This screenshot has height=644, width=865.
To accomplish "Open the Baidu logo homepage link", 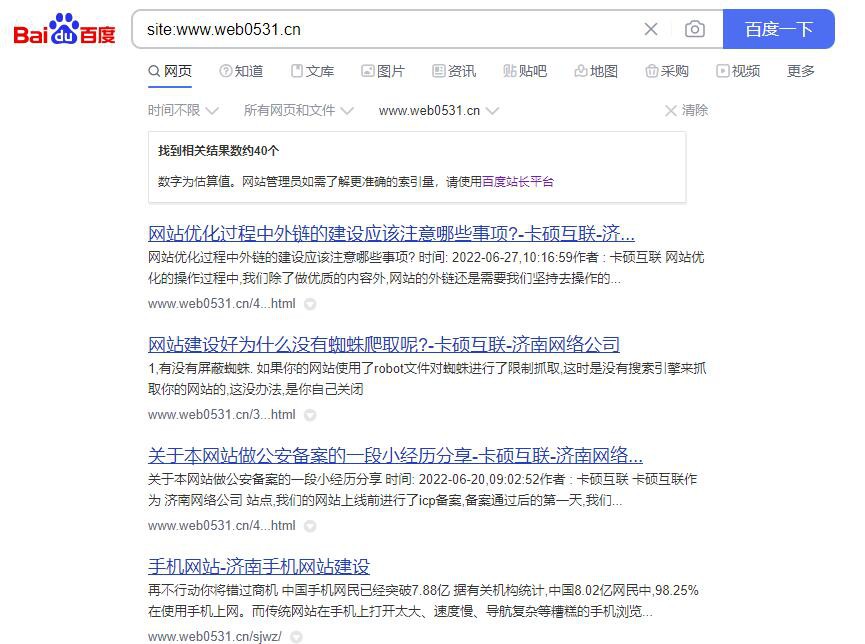I will [x=65, y=29].
